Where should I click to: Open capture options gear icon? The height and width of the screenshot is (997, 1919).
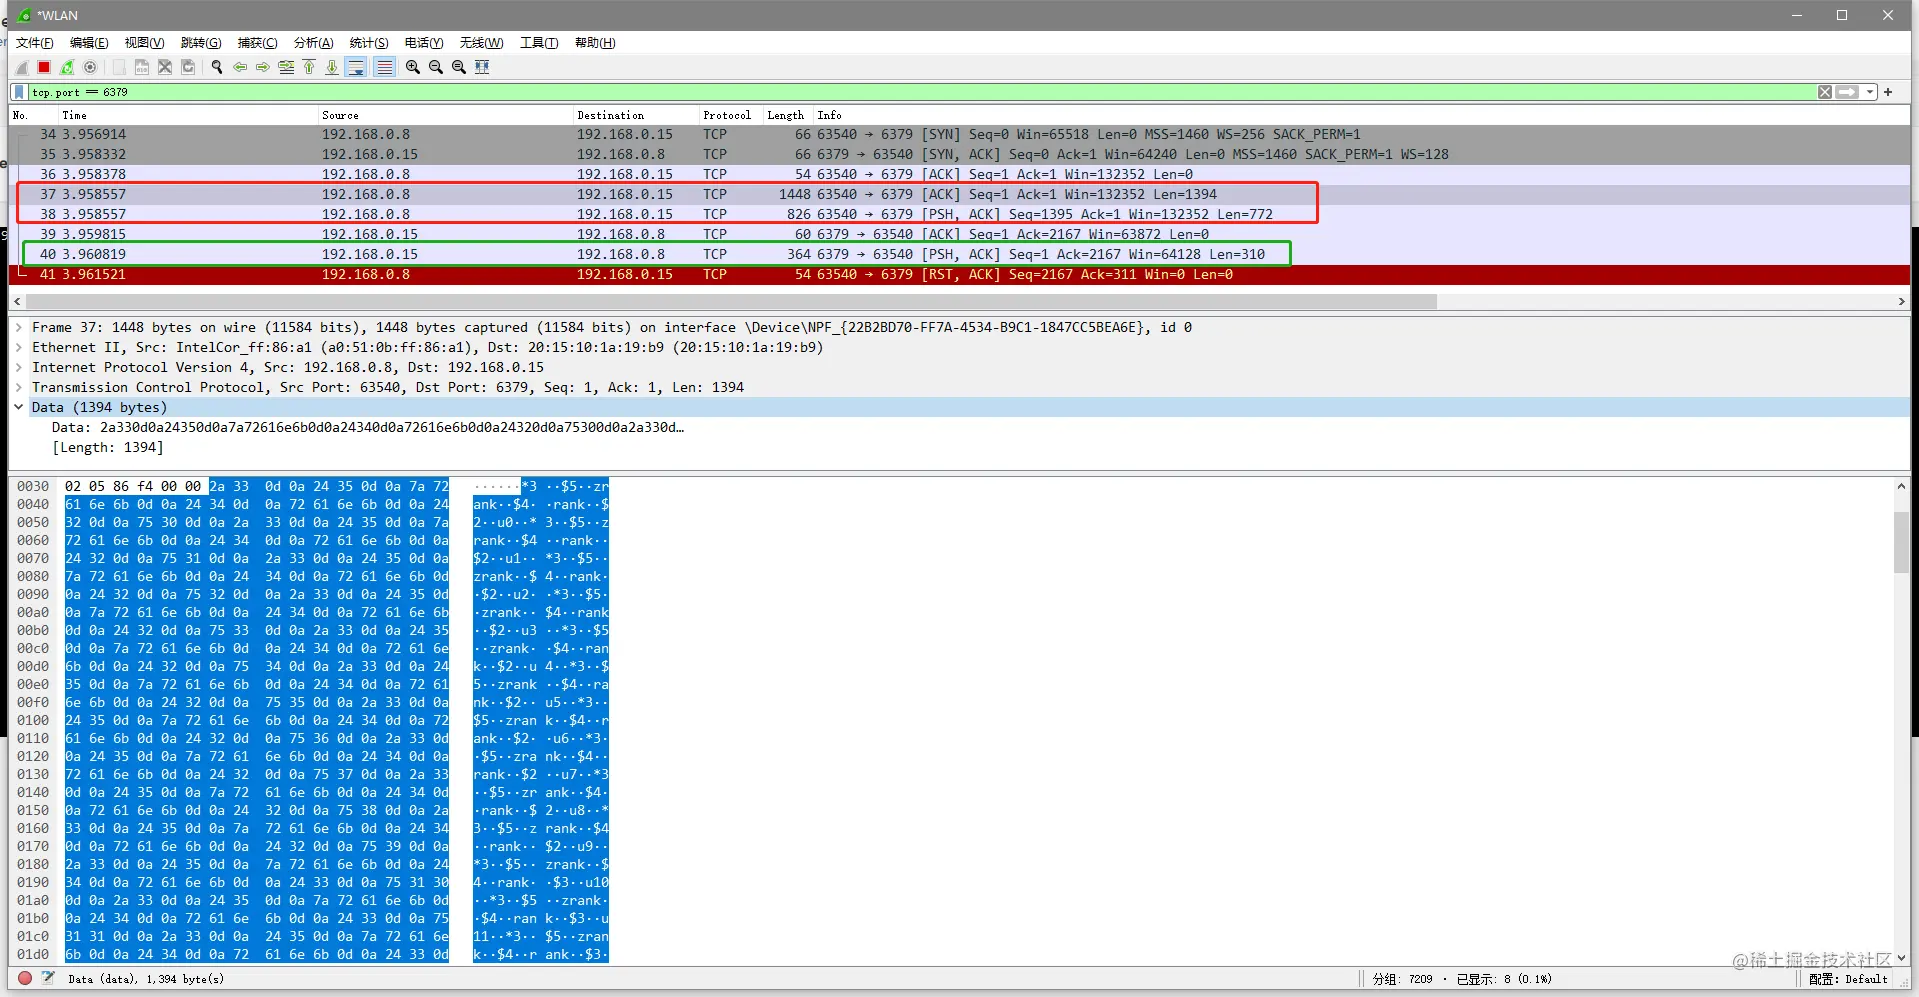tap(90, 67)
